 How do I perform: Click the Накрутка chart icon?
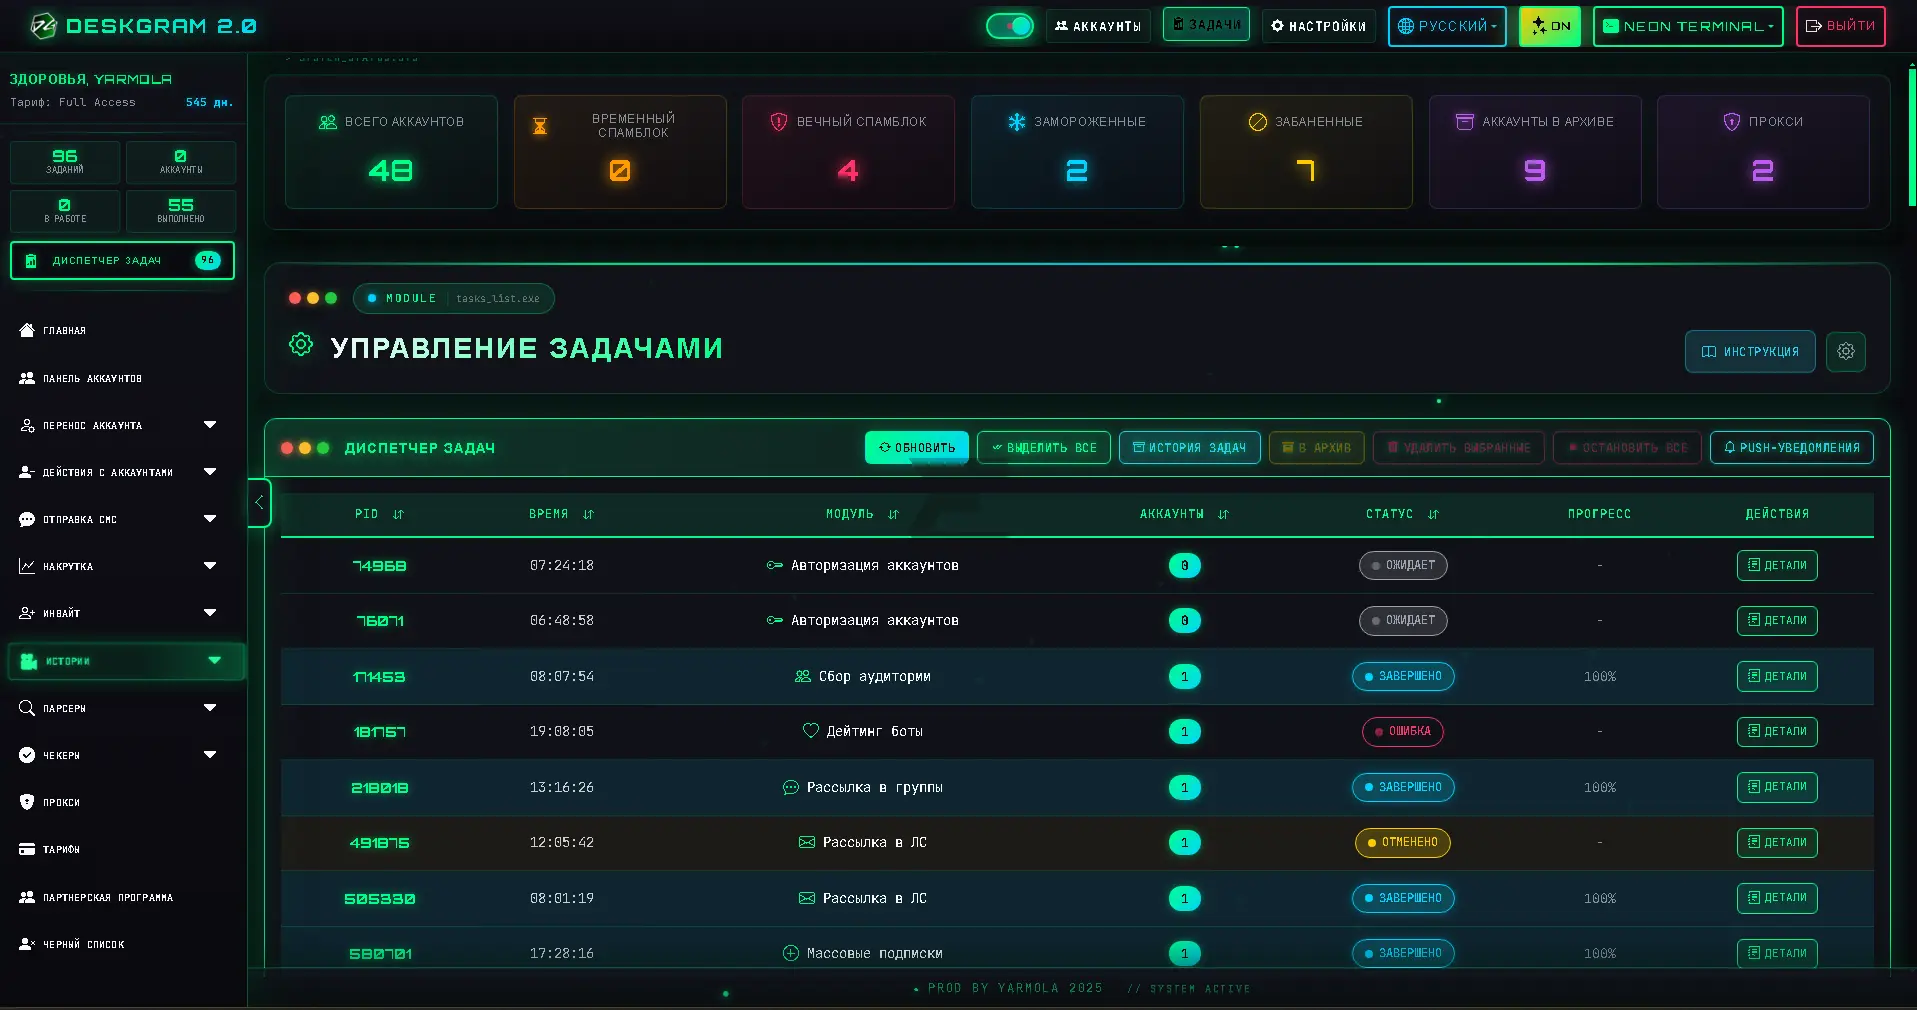click(27, 566)
